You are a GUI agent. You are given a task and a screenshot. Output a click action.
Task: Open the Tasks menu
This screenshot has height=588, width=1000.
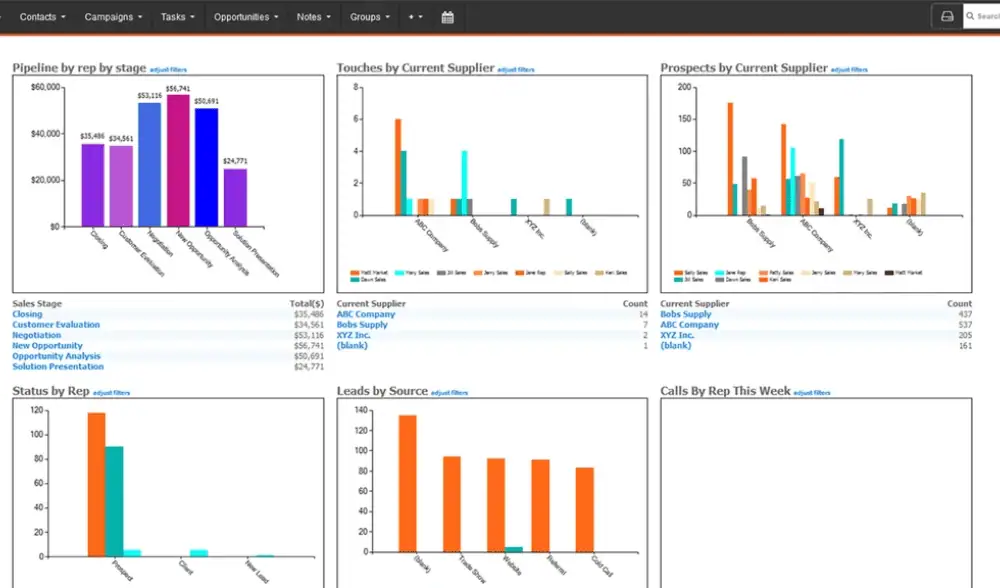click(178, 17)
